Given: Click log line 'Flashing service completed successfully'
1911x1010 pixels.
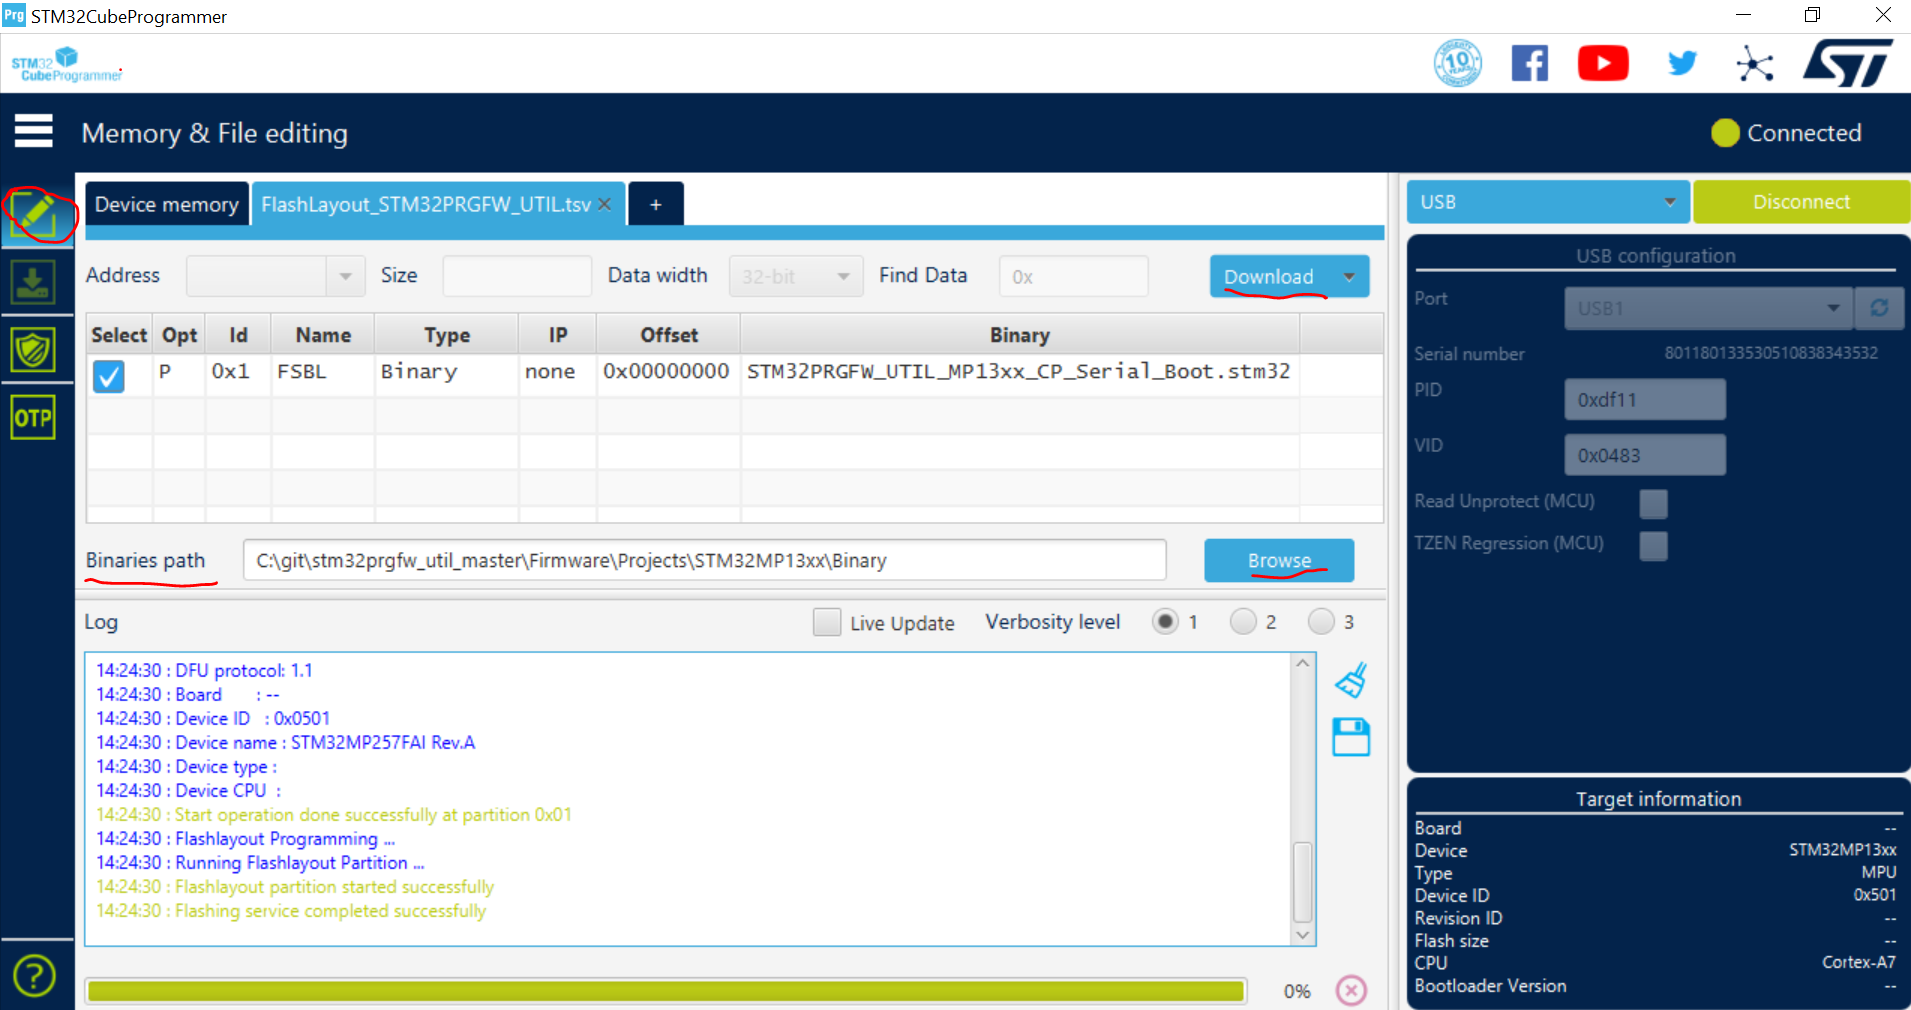Looking at the screenshot, I should pyautogui.click(x=291, y=911).
